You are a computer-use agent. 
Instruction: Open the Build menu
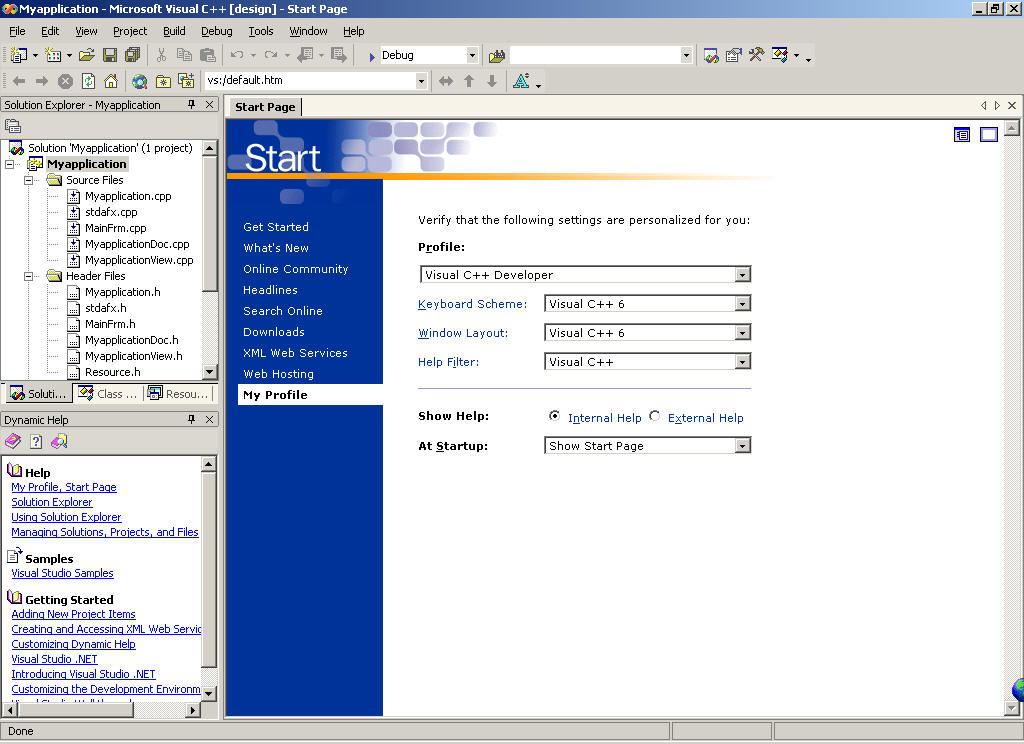coord(174,31)
